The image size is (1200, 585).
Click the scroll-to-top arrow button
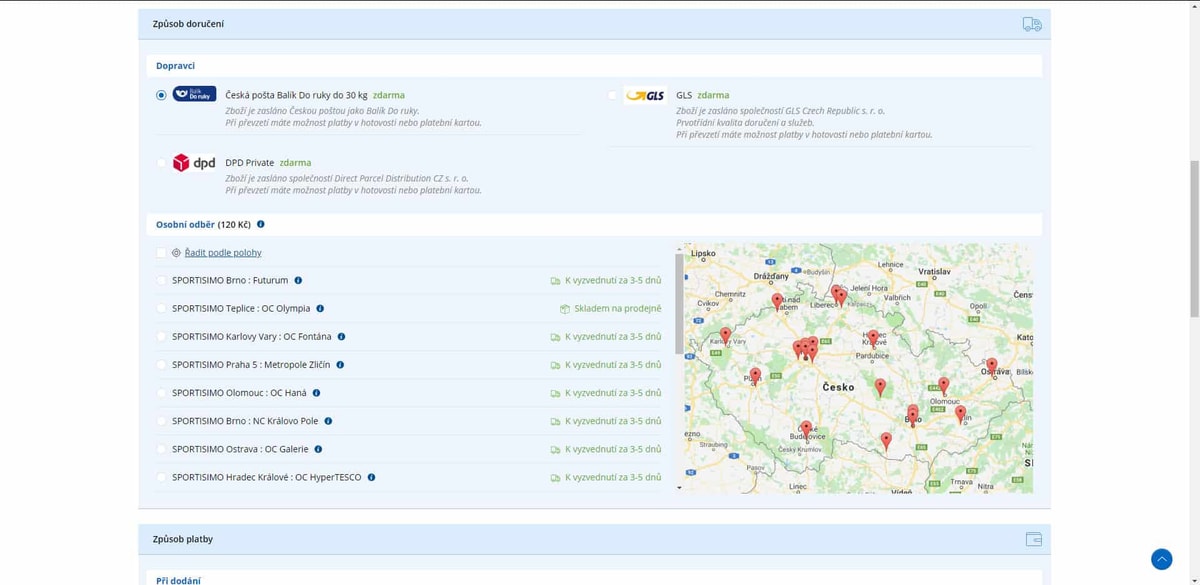pyautogui.click(x=1161, y=559)
